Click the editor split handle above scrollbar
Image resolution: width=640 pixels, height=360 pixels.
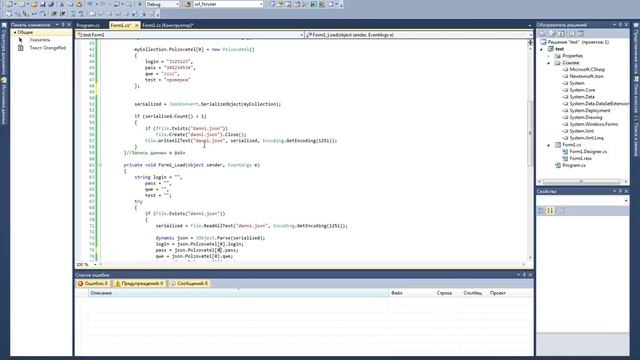[x=530, y=42]
